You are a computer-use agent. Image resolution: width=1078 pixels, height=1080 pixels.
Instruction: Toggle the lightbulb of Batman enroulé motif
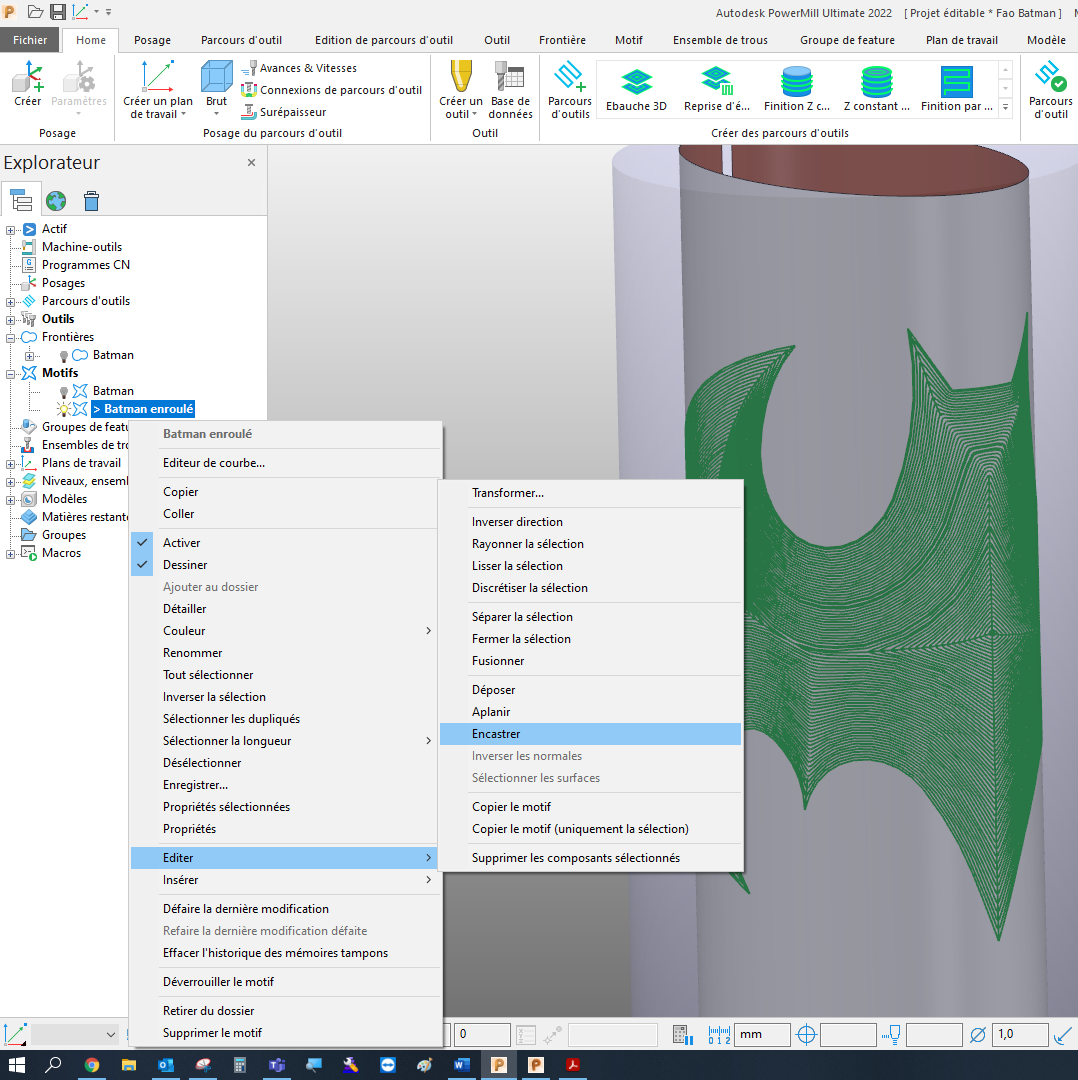64,409
